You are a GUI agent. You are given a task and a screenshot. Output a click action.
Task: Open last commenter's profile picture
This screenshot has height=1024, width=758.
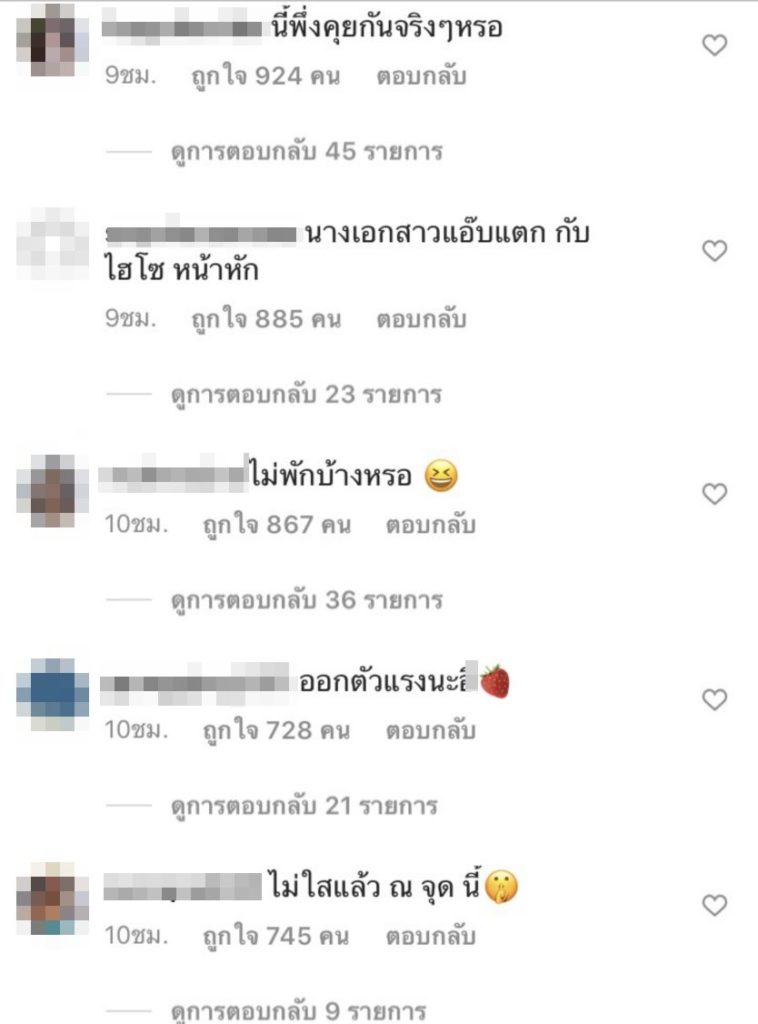tap(53, 899)
